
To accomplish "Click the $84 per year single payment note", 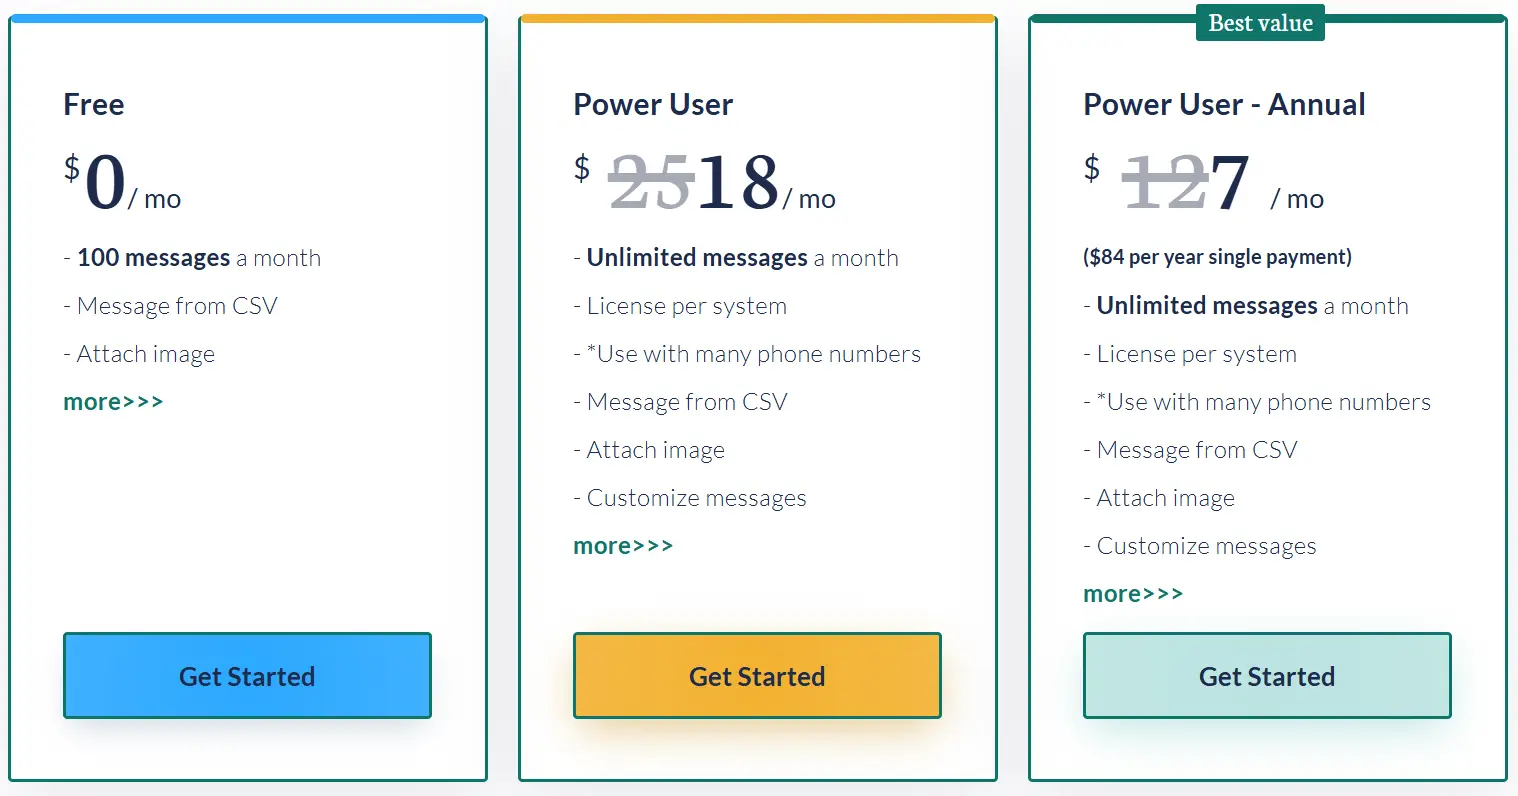I will [x=1217, y=257].
